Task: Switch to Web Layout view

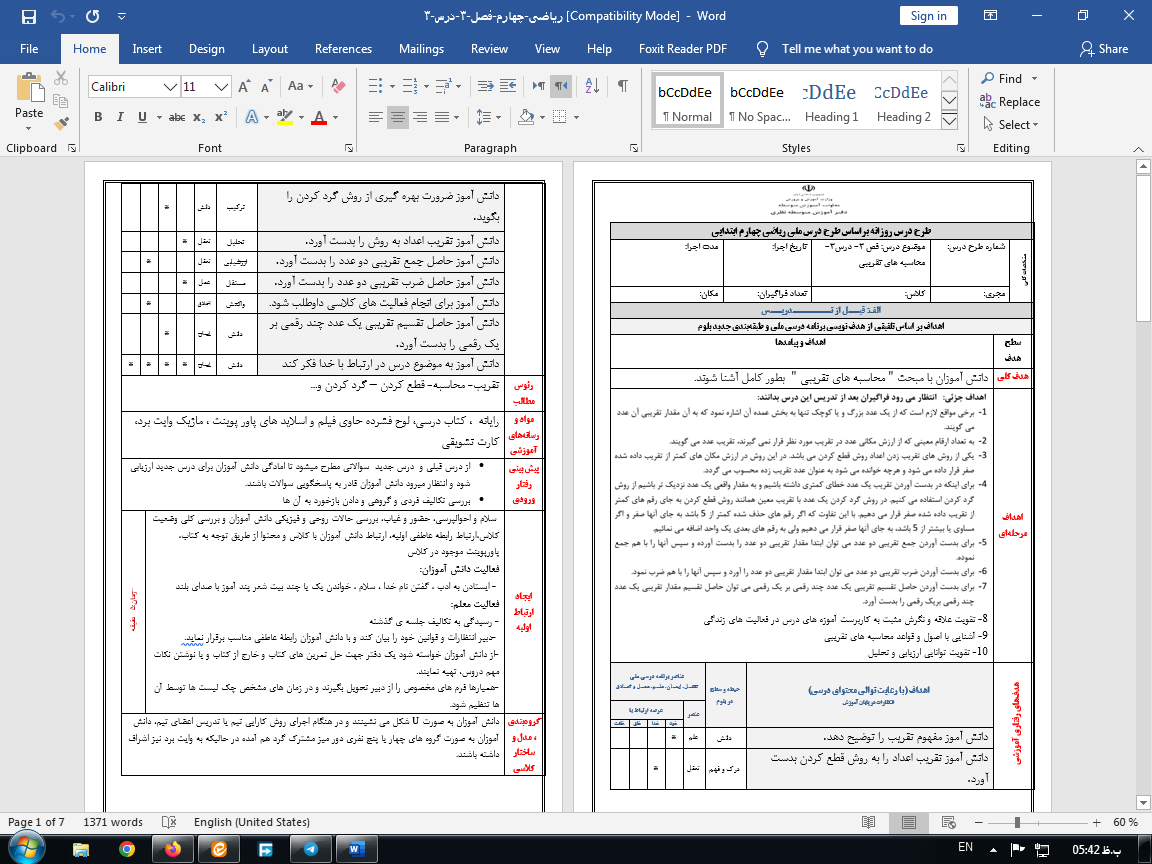Action: point(948,822)
